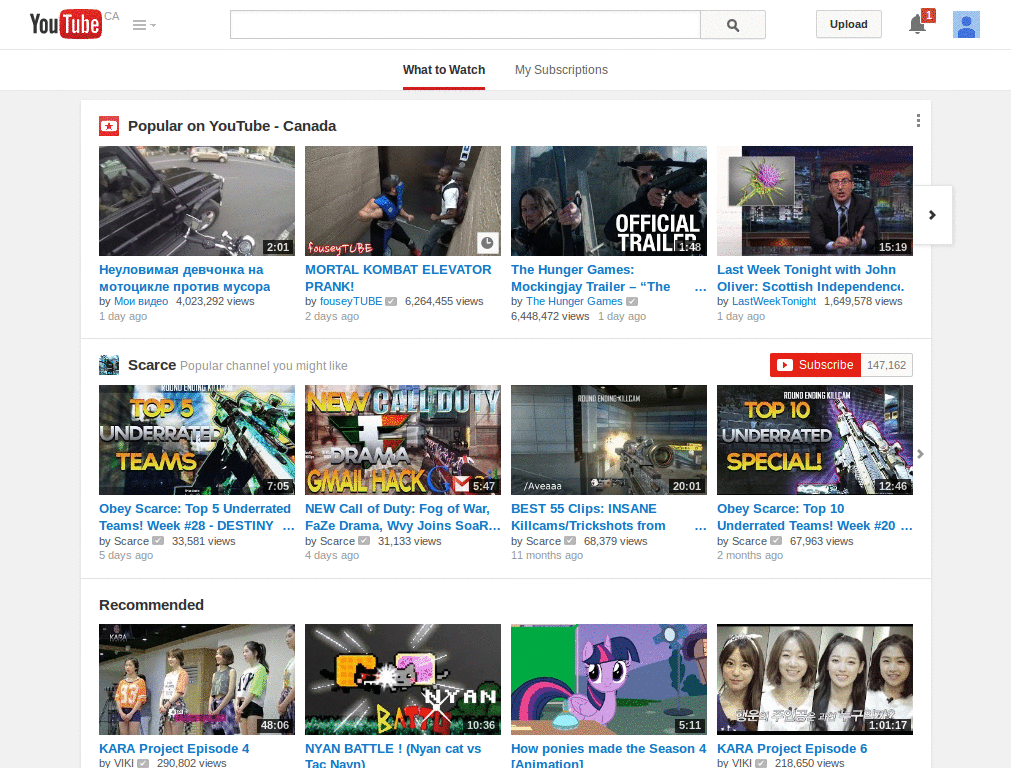Click the 6,264,455 views text

(x=444, y=302)
